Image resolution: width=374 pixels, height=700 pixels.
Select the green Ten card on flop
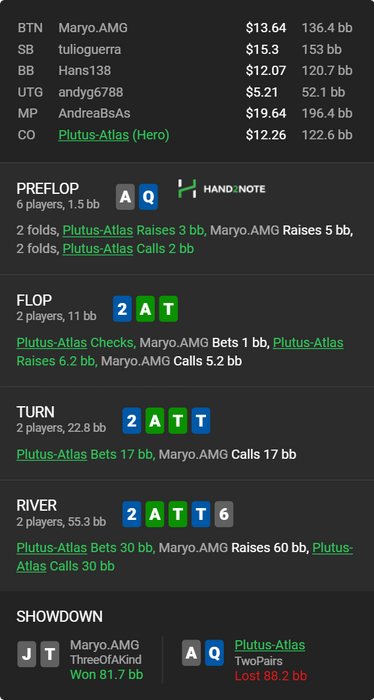(x=168, y=309)
